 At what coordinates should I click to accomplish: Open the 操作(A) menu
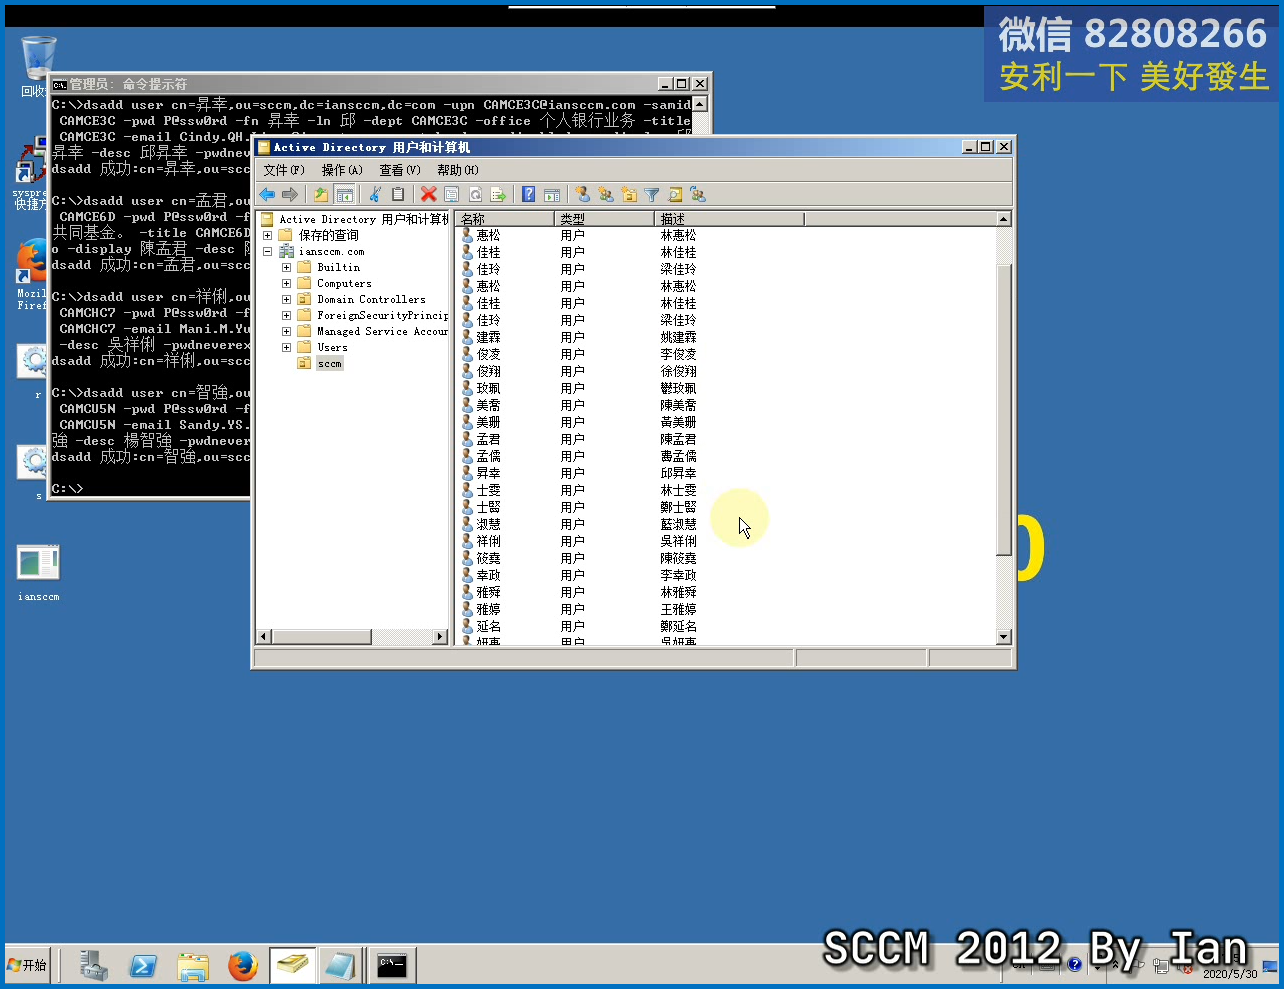342,170
